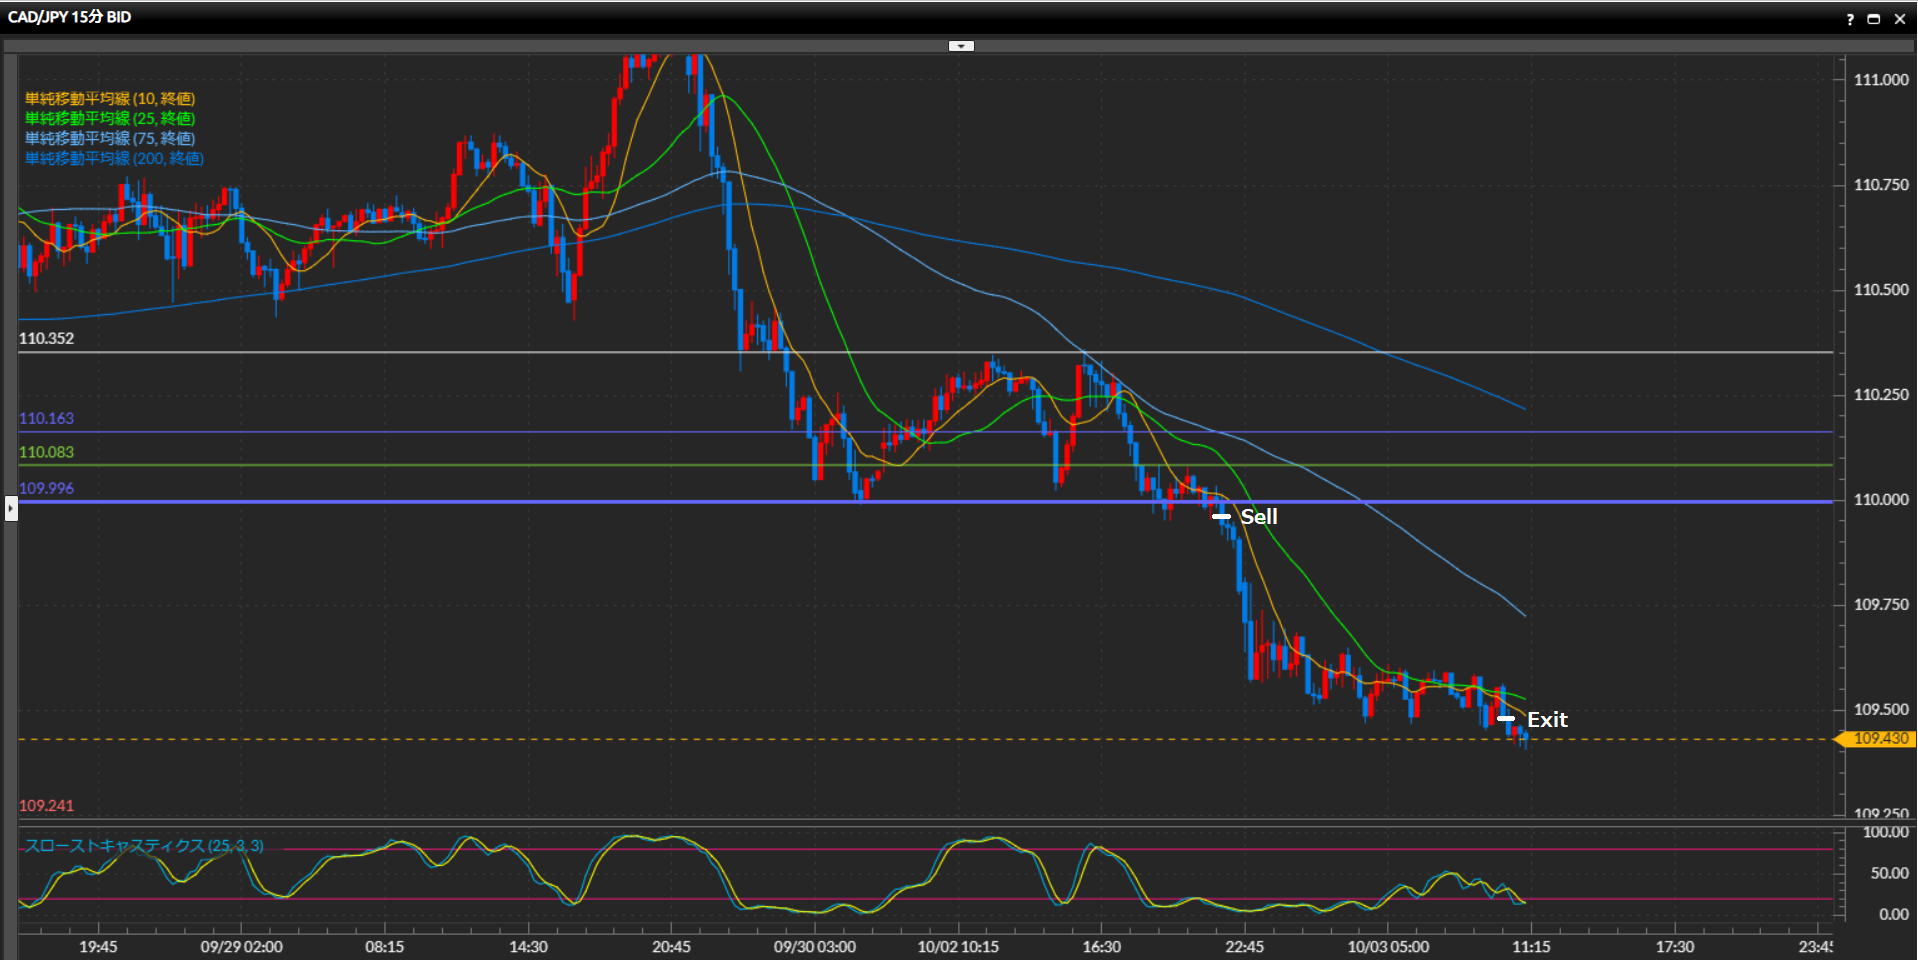The width and height of the screenshot is (1918, 960).
Task: Expand the left side panel arrow
Action: click(x=11, y=508)
